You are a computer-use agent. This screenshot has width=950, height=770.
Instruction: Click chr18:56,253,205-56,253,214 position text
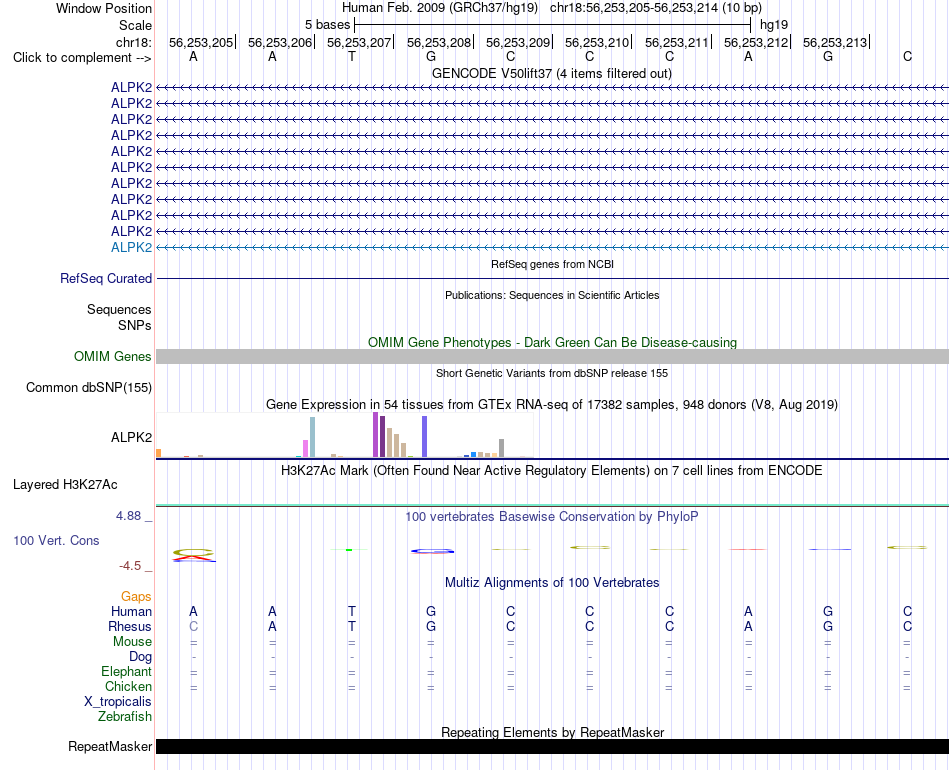656,8
